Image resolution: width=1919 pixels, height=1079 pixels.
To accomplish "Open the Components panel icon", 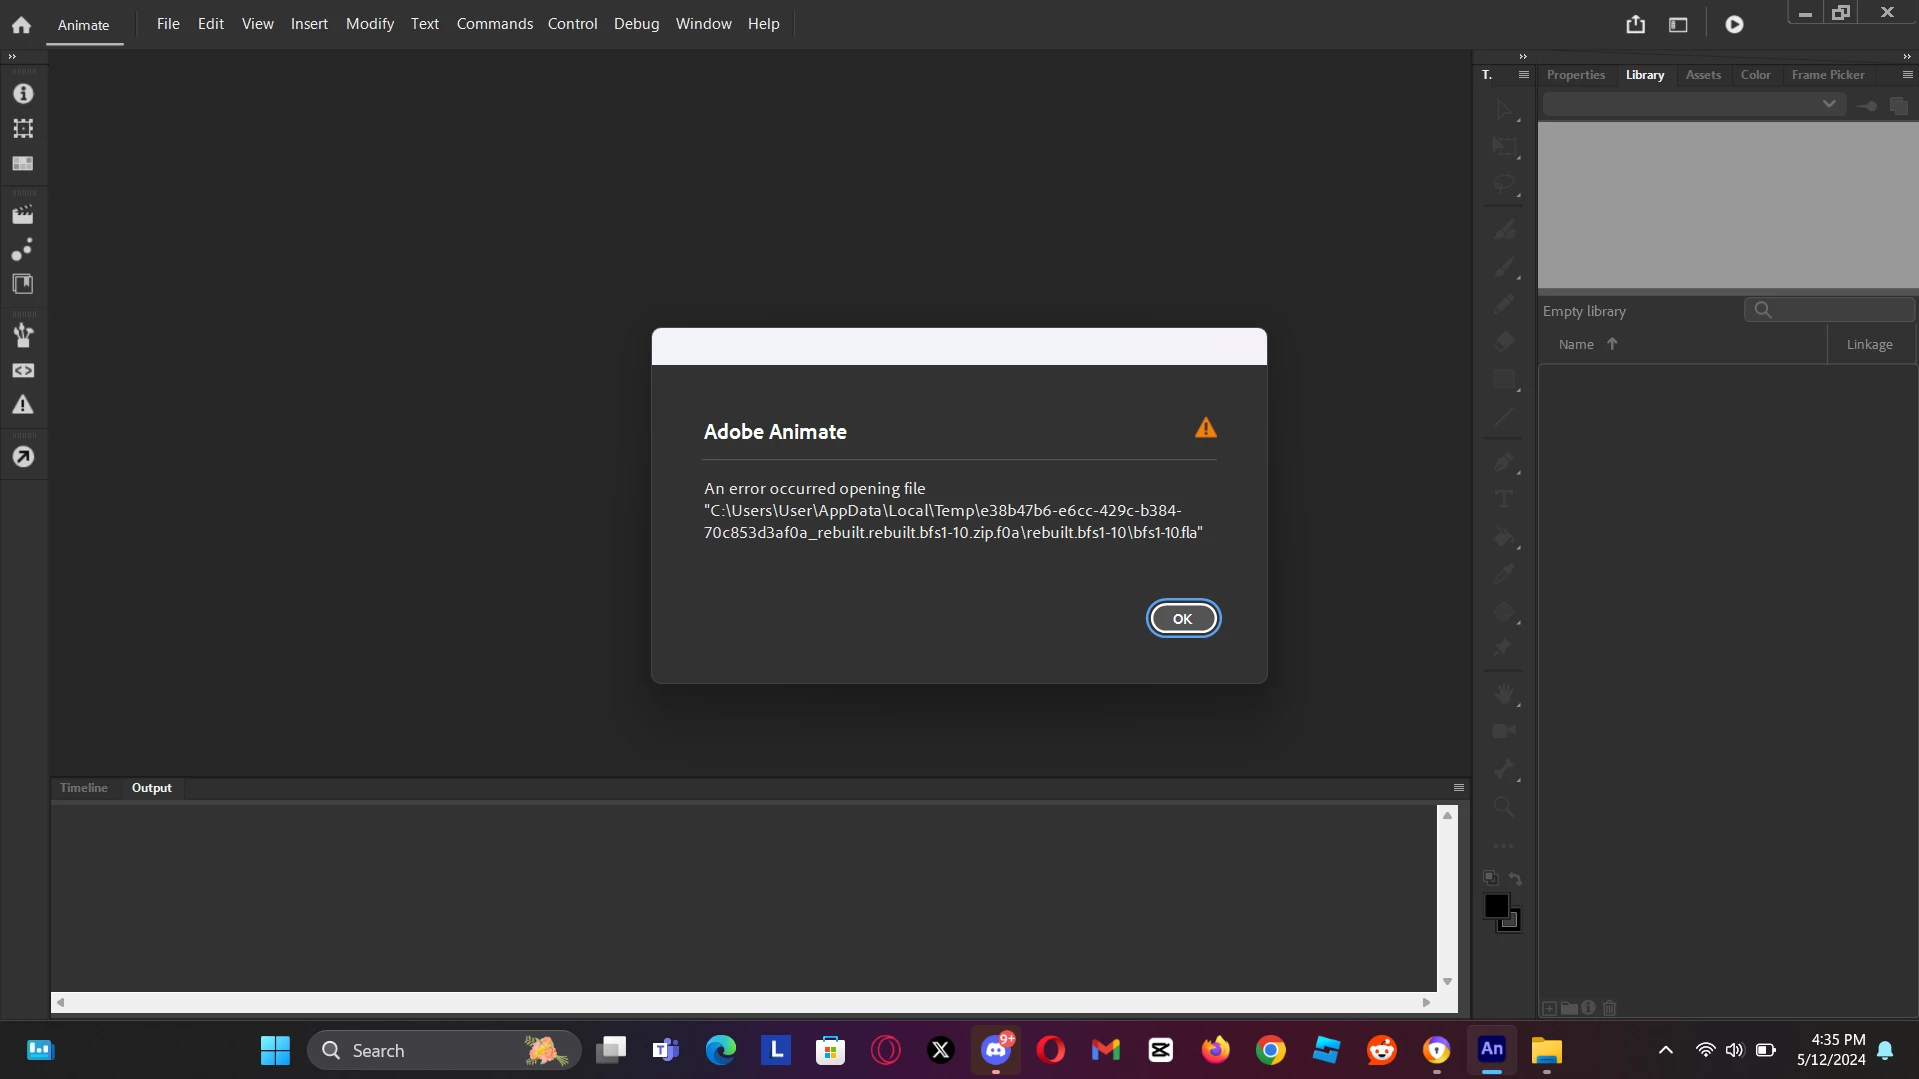I will 23,335.
